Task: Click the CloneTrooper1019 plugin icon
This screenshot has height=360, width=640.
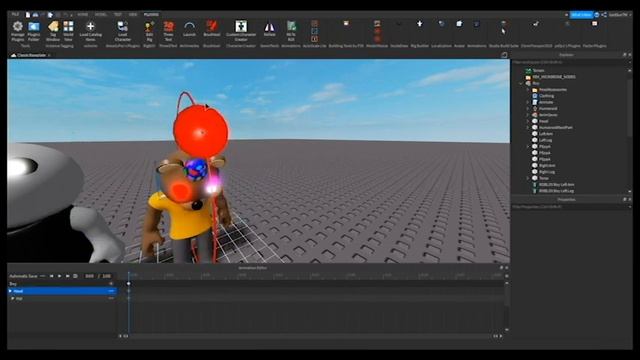Action: [536, 24]
